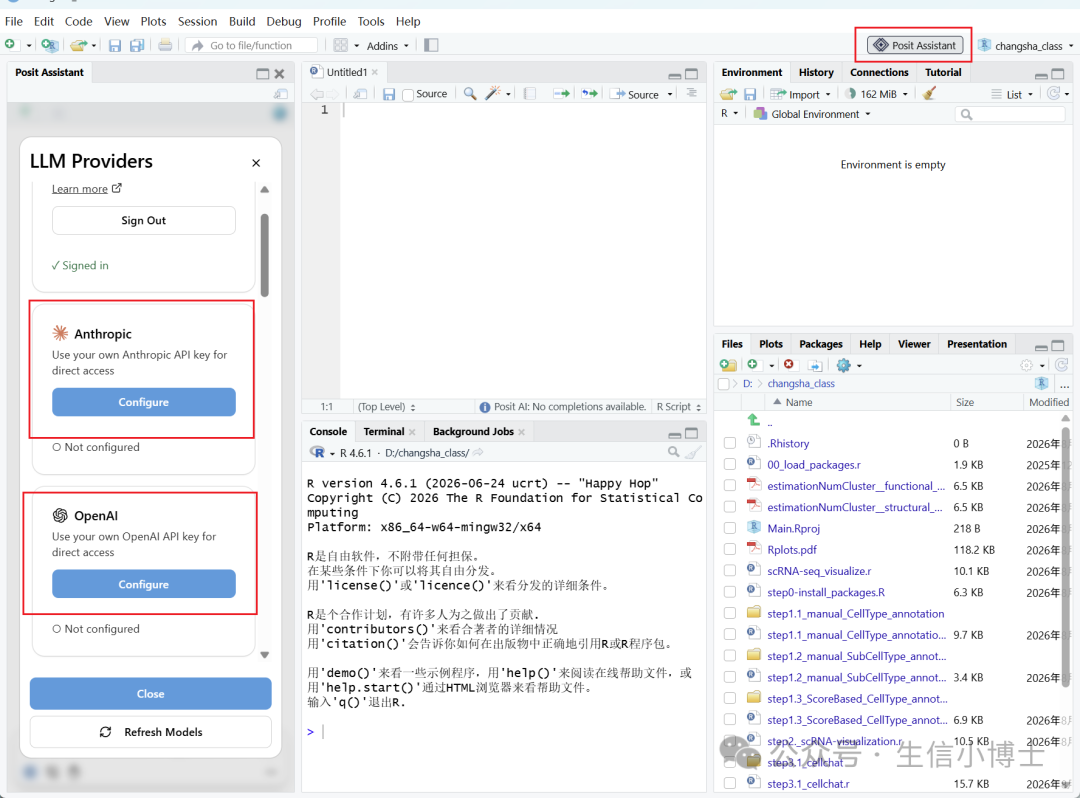Click the refresh Environment icon
The image size is (1080, 798).
(x=1053, y=93)
